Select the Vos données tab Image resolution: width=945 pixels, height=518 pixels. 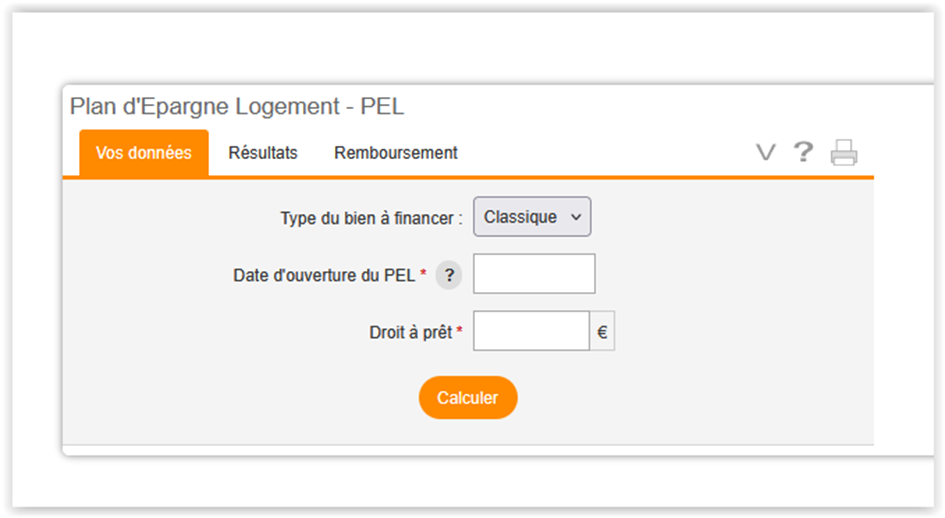(144, 153)
